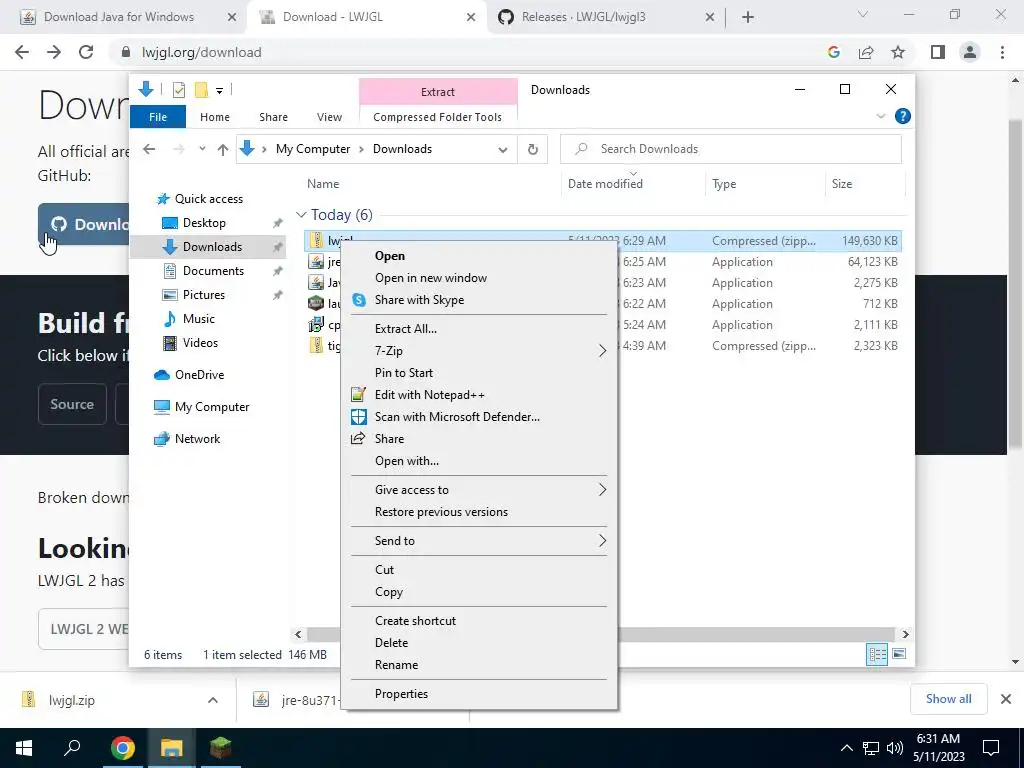The height and width of the screenshot is (768, 1024).
Task: Select Scan with Microsoft Defender
Action: pyautogui.click(x=457, y=417)
